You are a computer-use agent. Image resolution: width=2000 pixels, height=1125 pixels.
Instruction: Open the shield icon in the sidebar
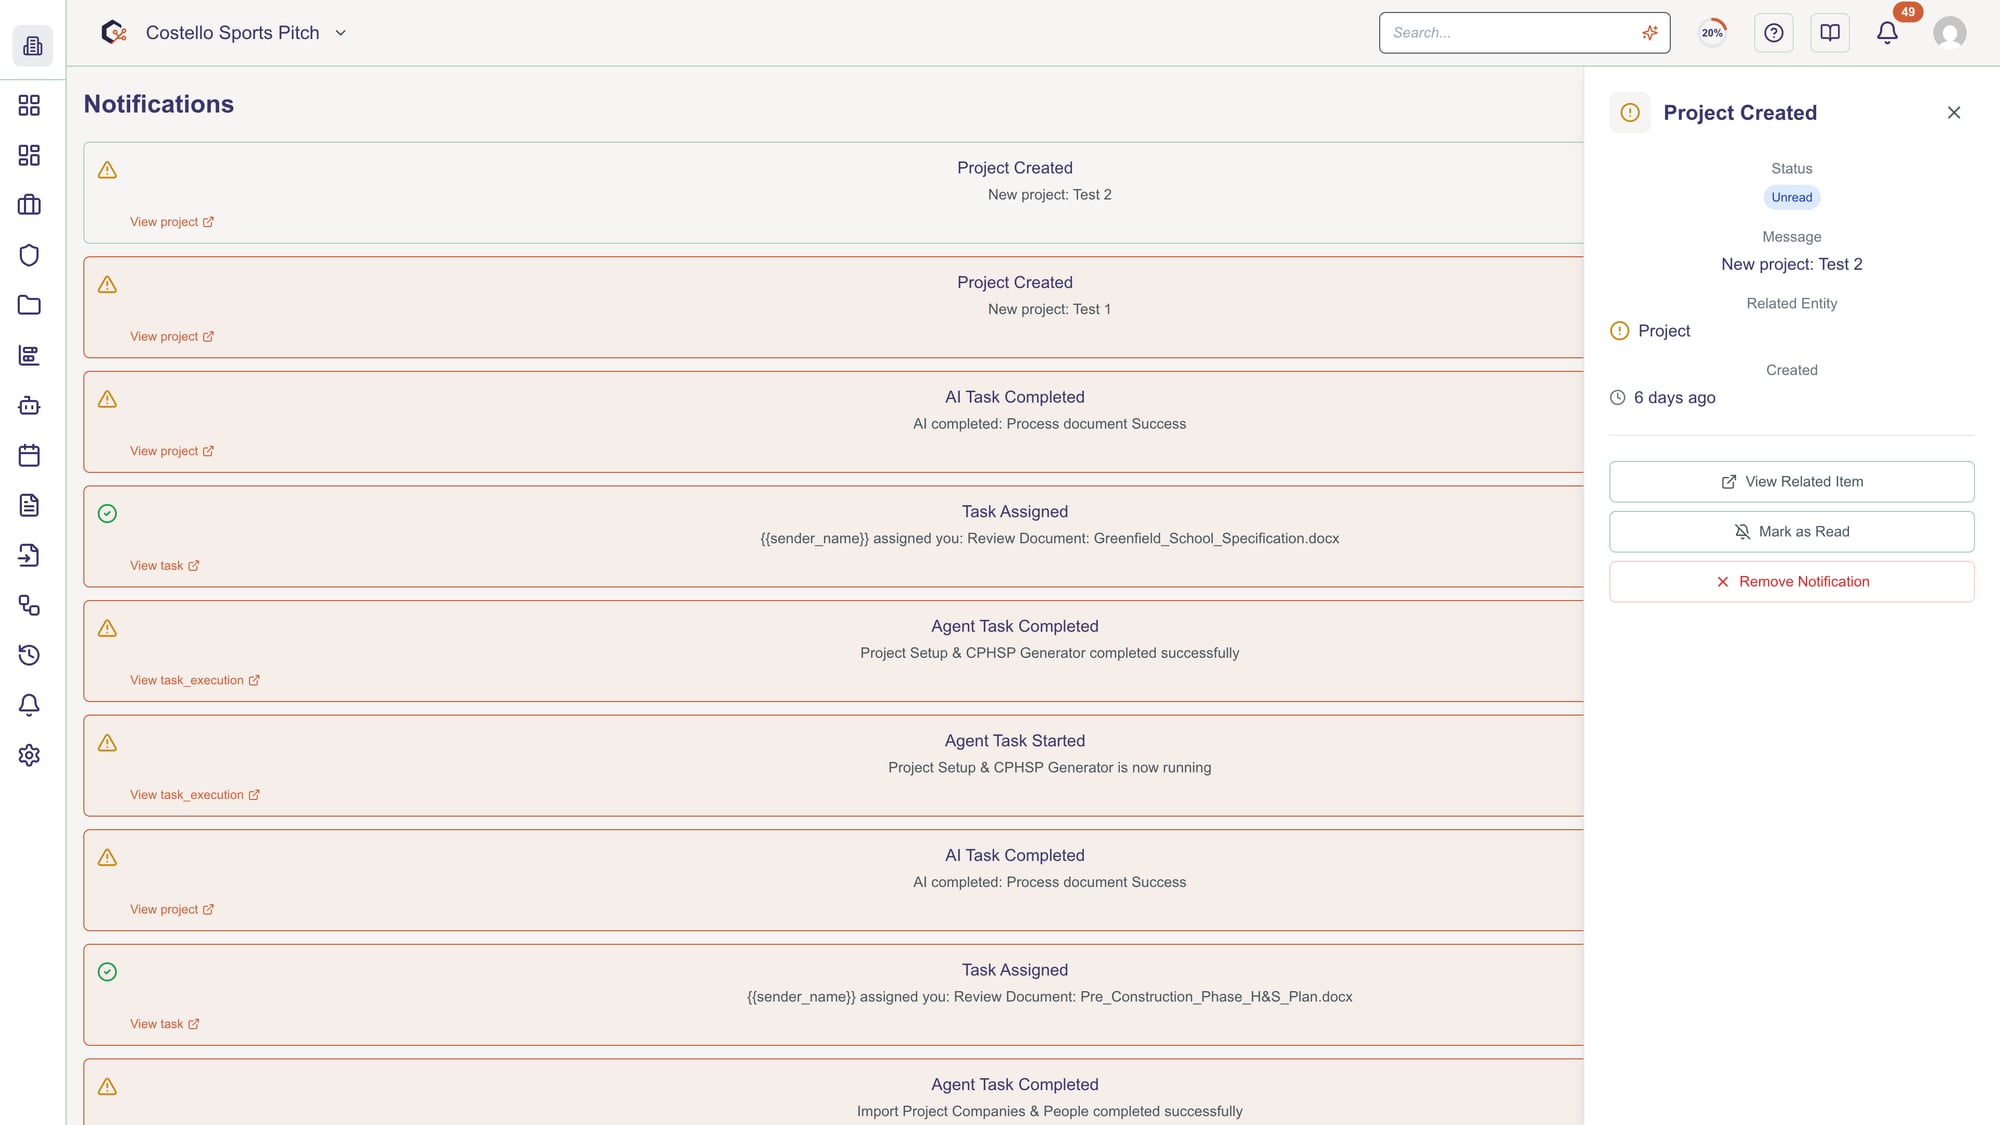[29, 255]
